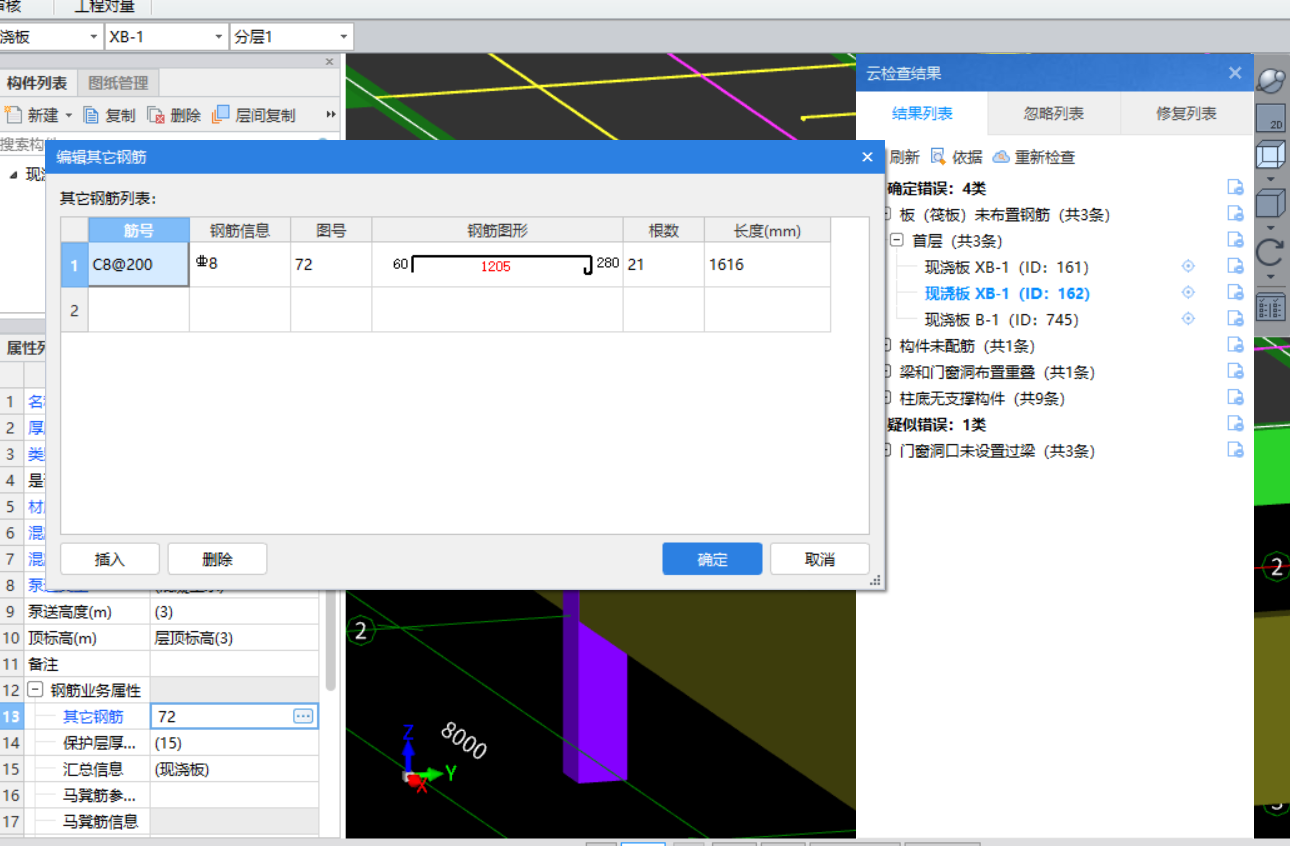Open the 浇板 component type dropdown
1290x846 pixels.
tap(94, 37)
